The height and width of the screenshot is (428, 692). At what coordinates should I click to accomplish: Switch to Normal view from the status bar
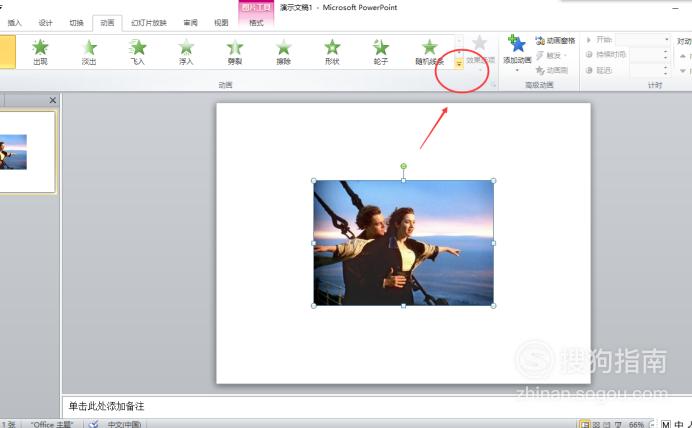pyautogui.click(x=585, y=424)
